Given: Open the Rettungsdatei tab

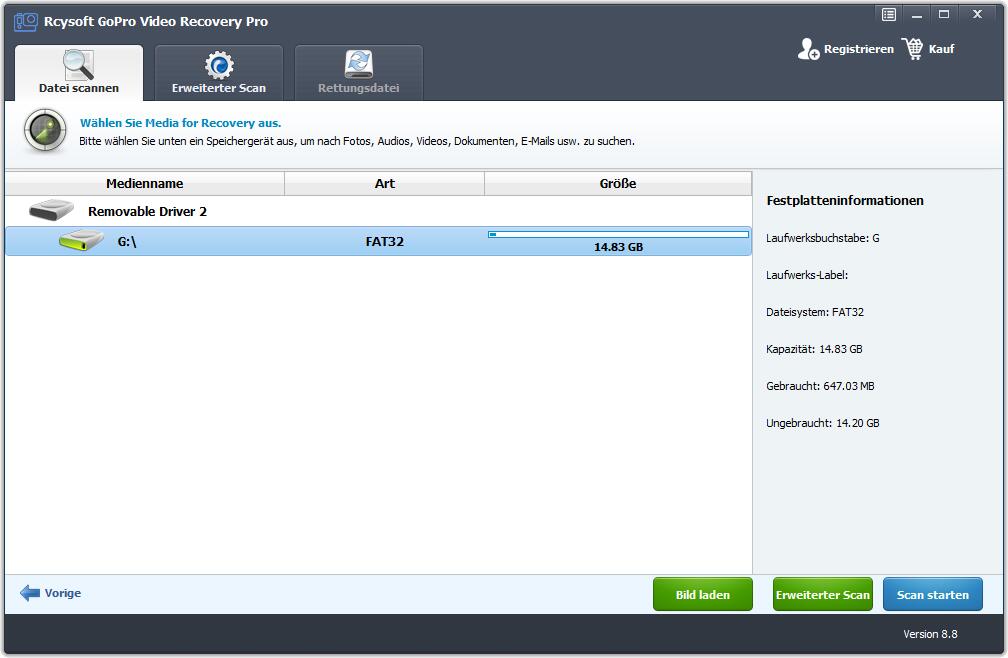Looking at the screenshot, I should point(359,73).
